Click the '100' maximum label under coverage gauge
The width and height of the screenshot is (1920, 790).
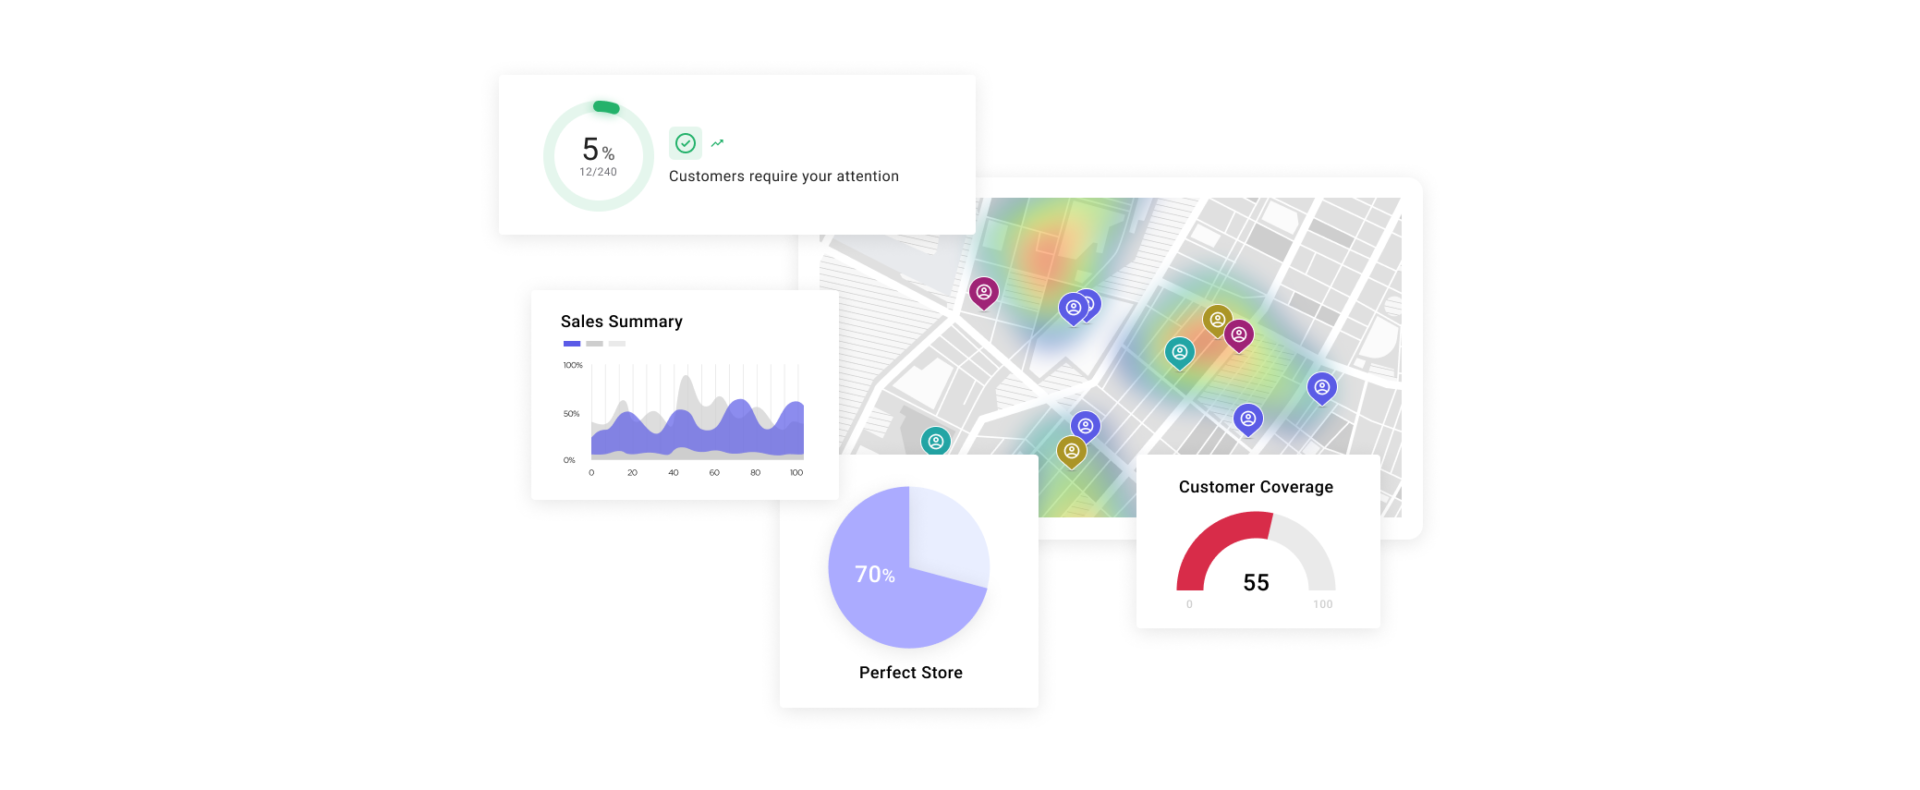pyautogui.click(x=1323, y=604)
